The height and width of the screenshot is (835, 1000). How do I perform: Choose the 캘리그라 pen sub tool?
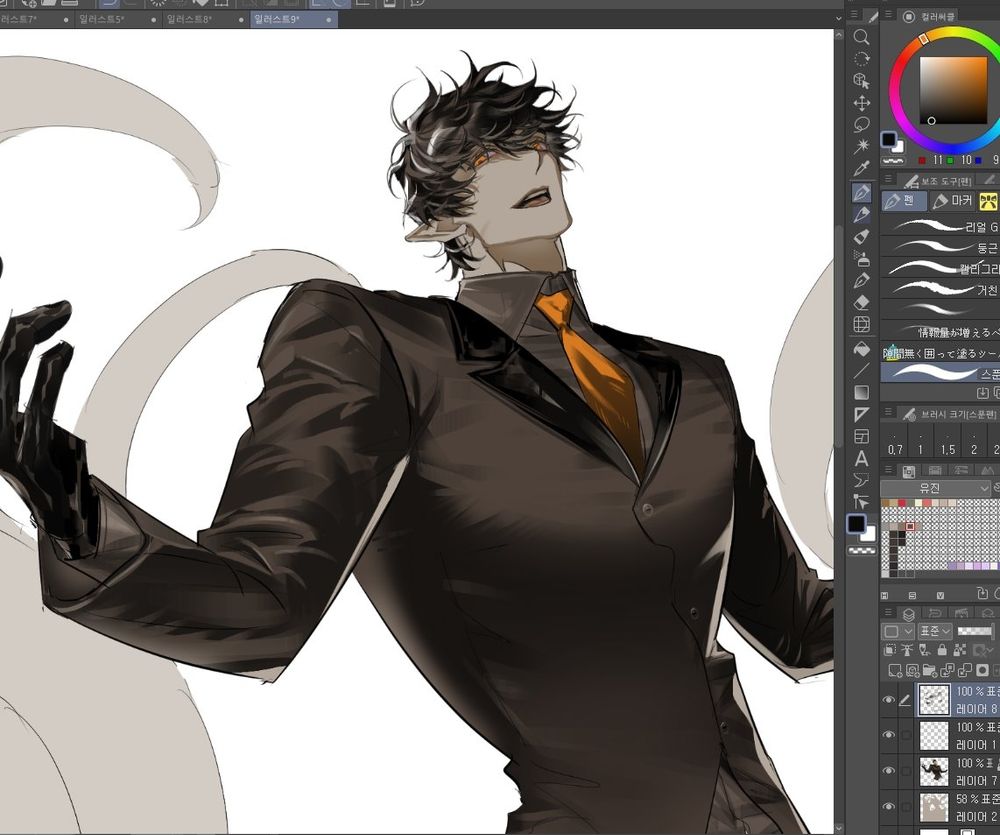click(940, 268)
